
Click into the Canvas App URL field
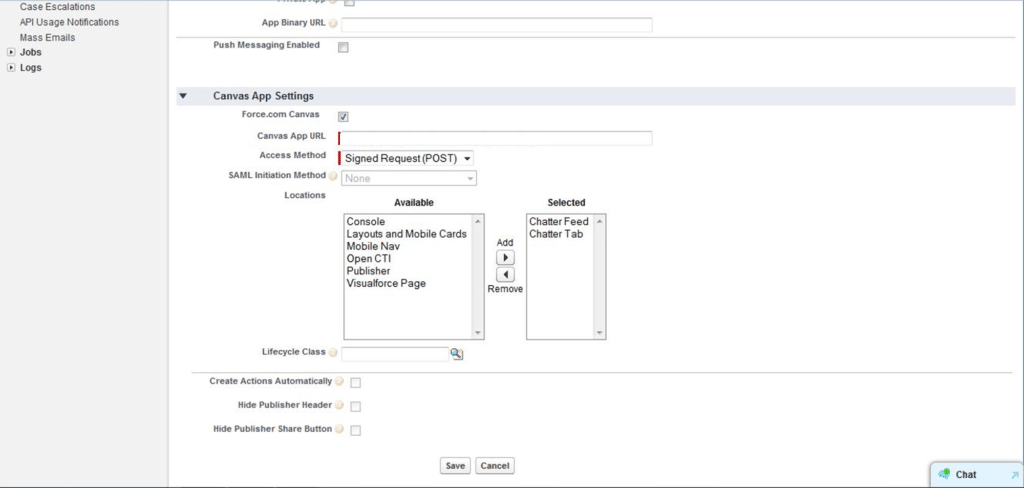click(x=496, y=138)
